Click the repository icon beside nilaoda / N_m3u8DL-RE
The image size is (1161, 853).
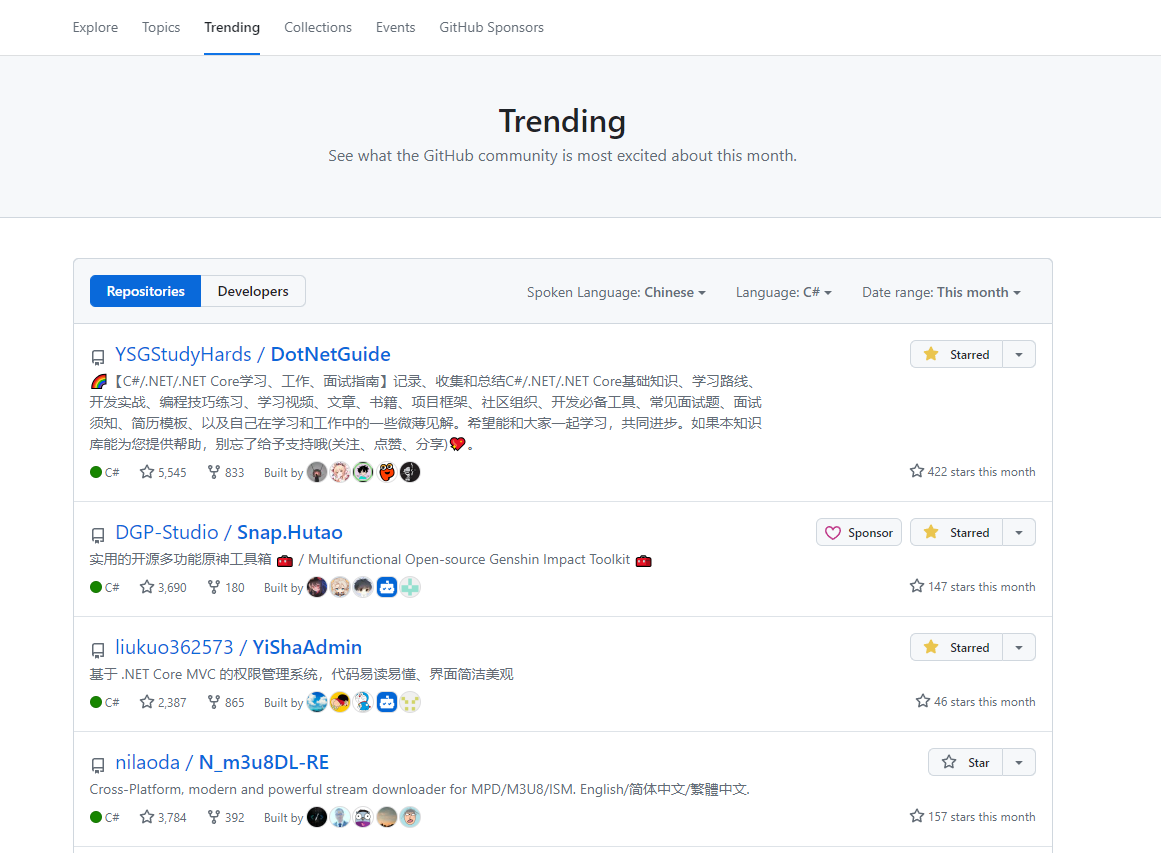pos(98,764)
